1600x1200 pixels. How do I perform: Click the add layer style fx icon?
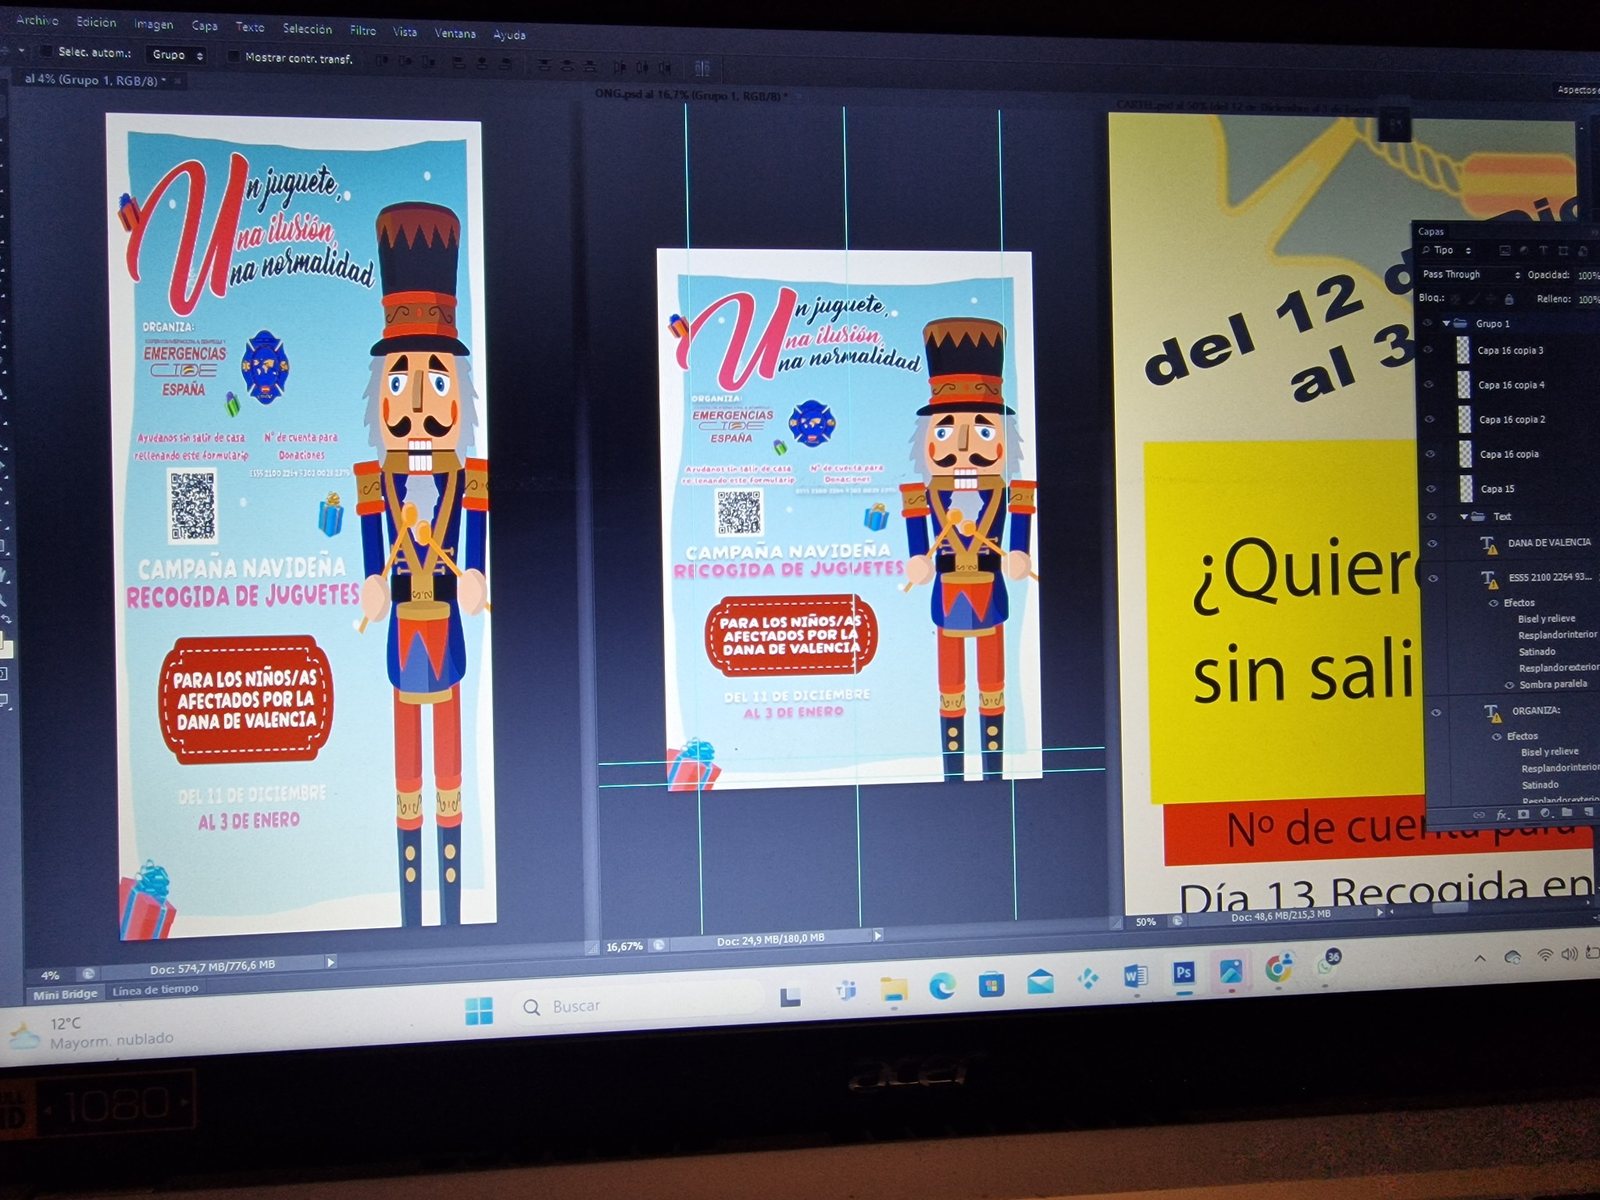pyautogui.click(x=1502, y=815)
